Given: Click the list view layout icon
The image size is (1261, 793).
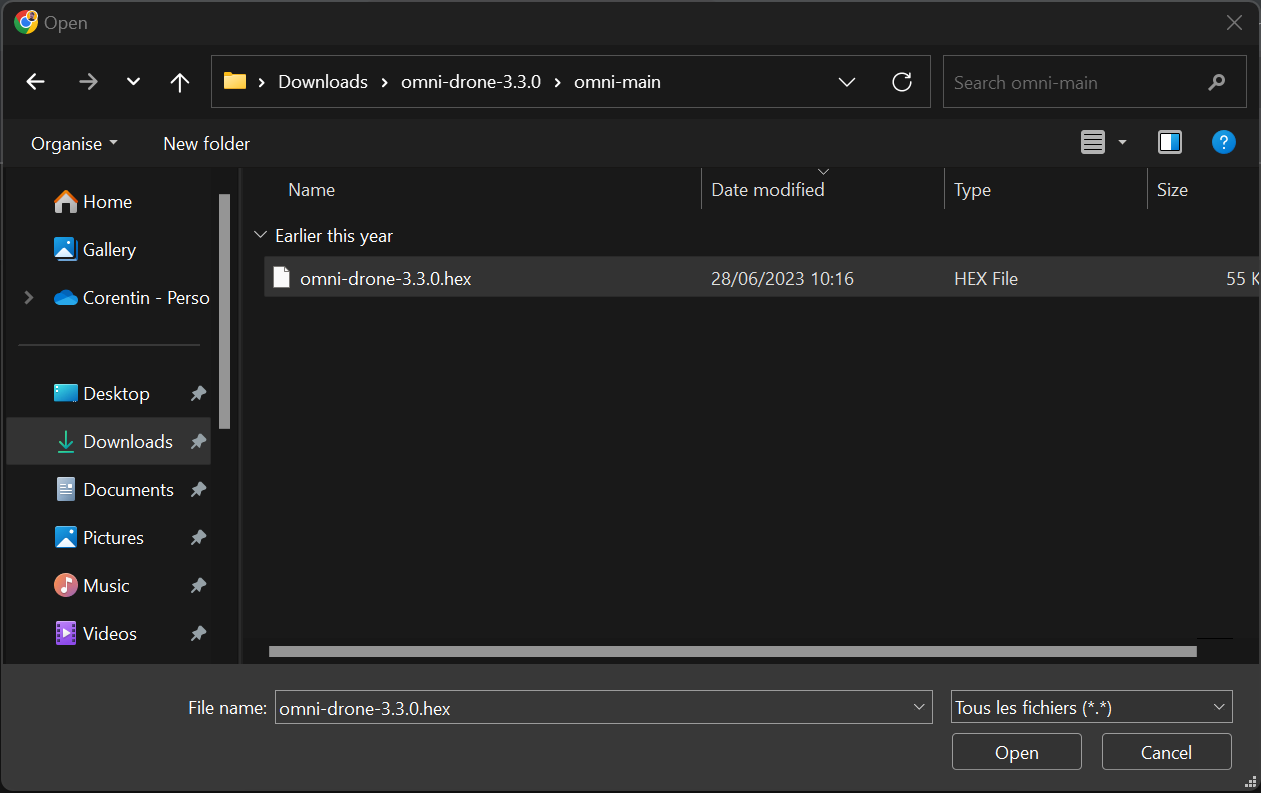Looking at the screenshot, I should tap(1093, 143).
